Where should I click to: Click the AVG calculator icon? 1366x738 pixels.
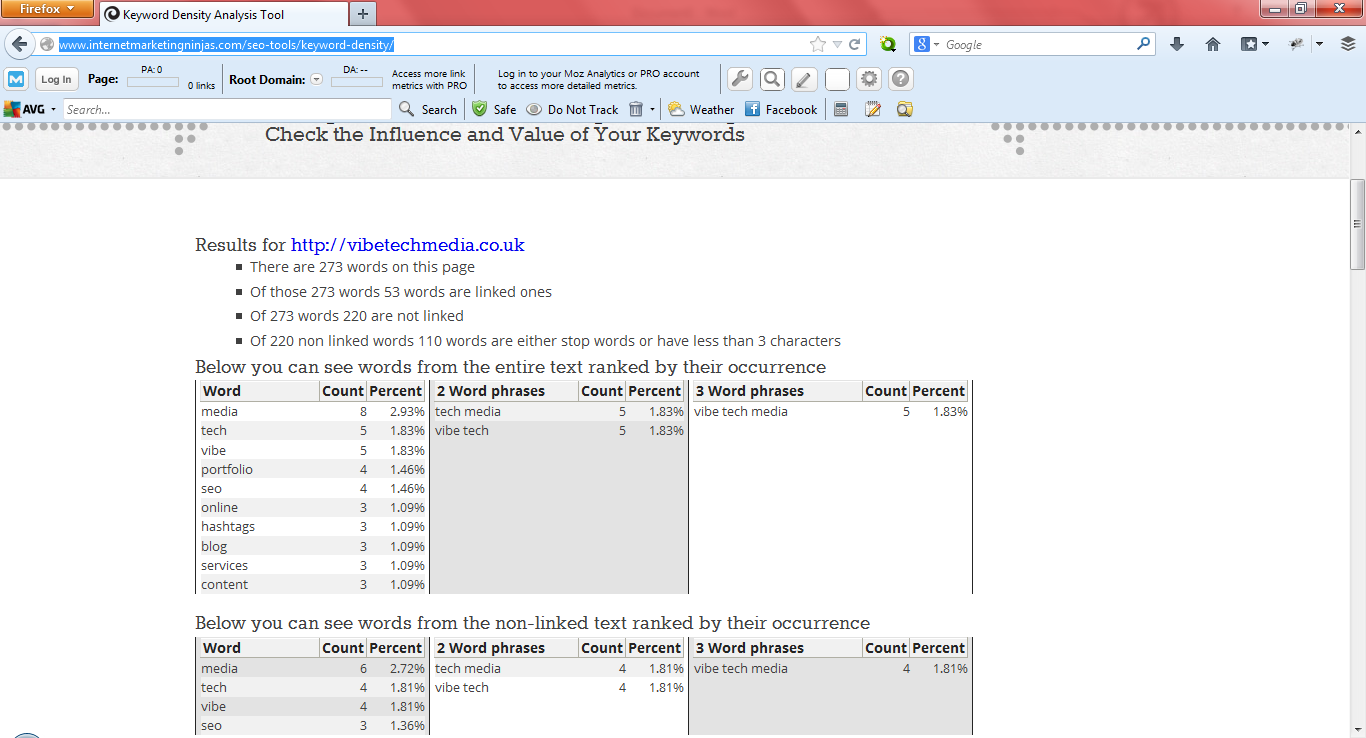[841, 109]
